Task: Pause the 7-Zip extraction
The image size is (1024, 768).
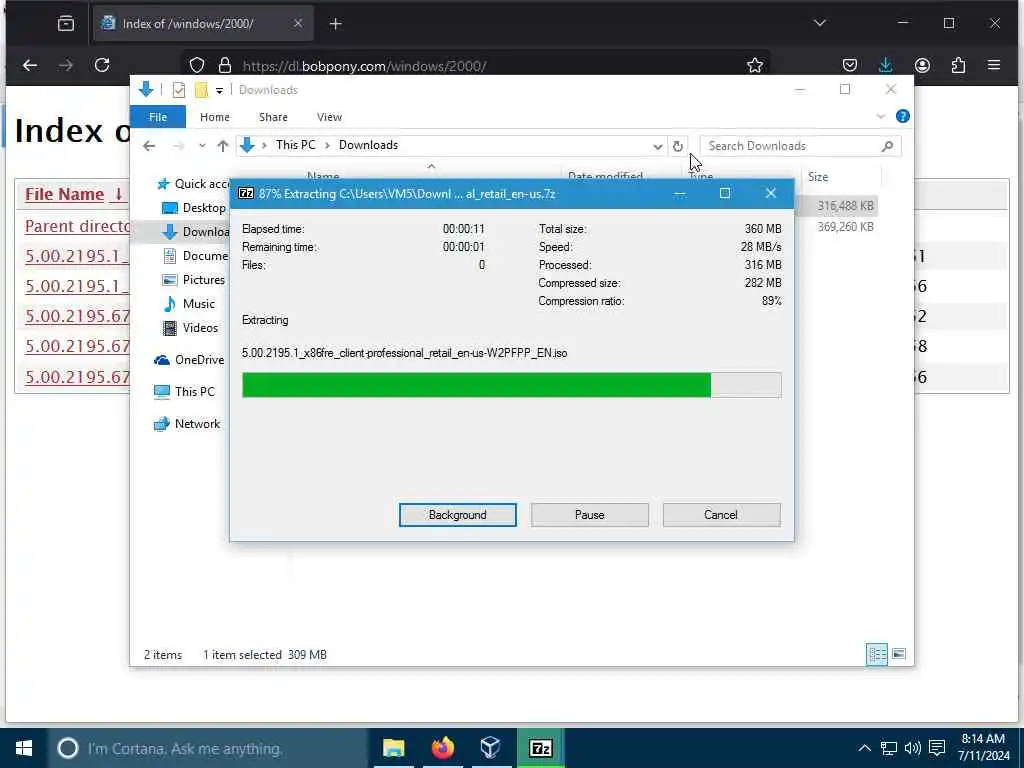Action: tap(589, 515)
